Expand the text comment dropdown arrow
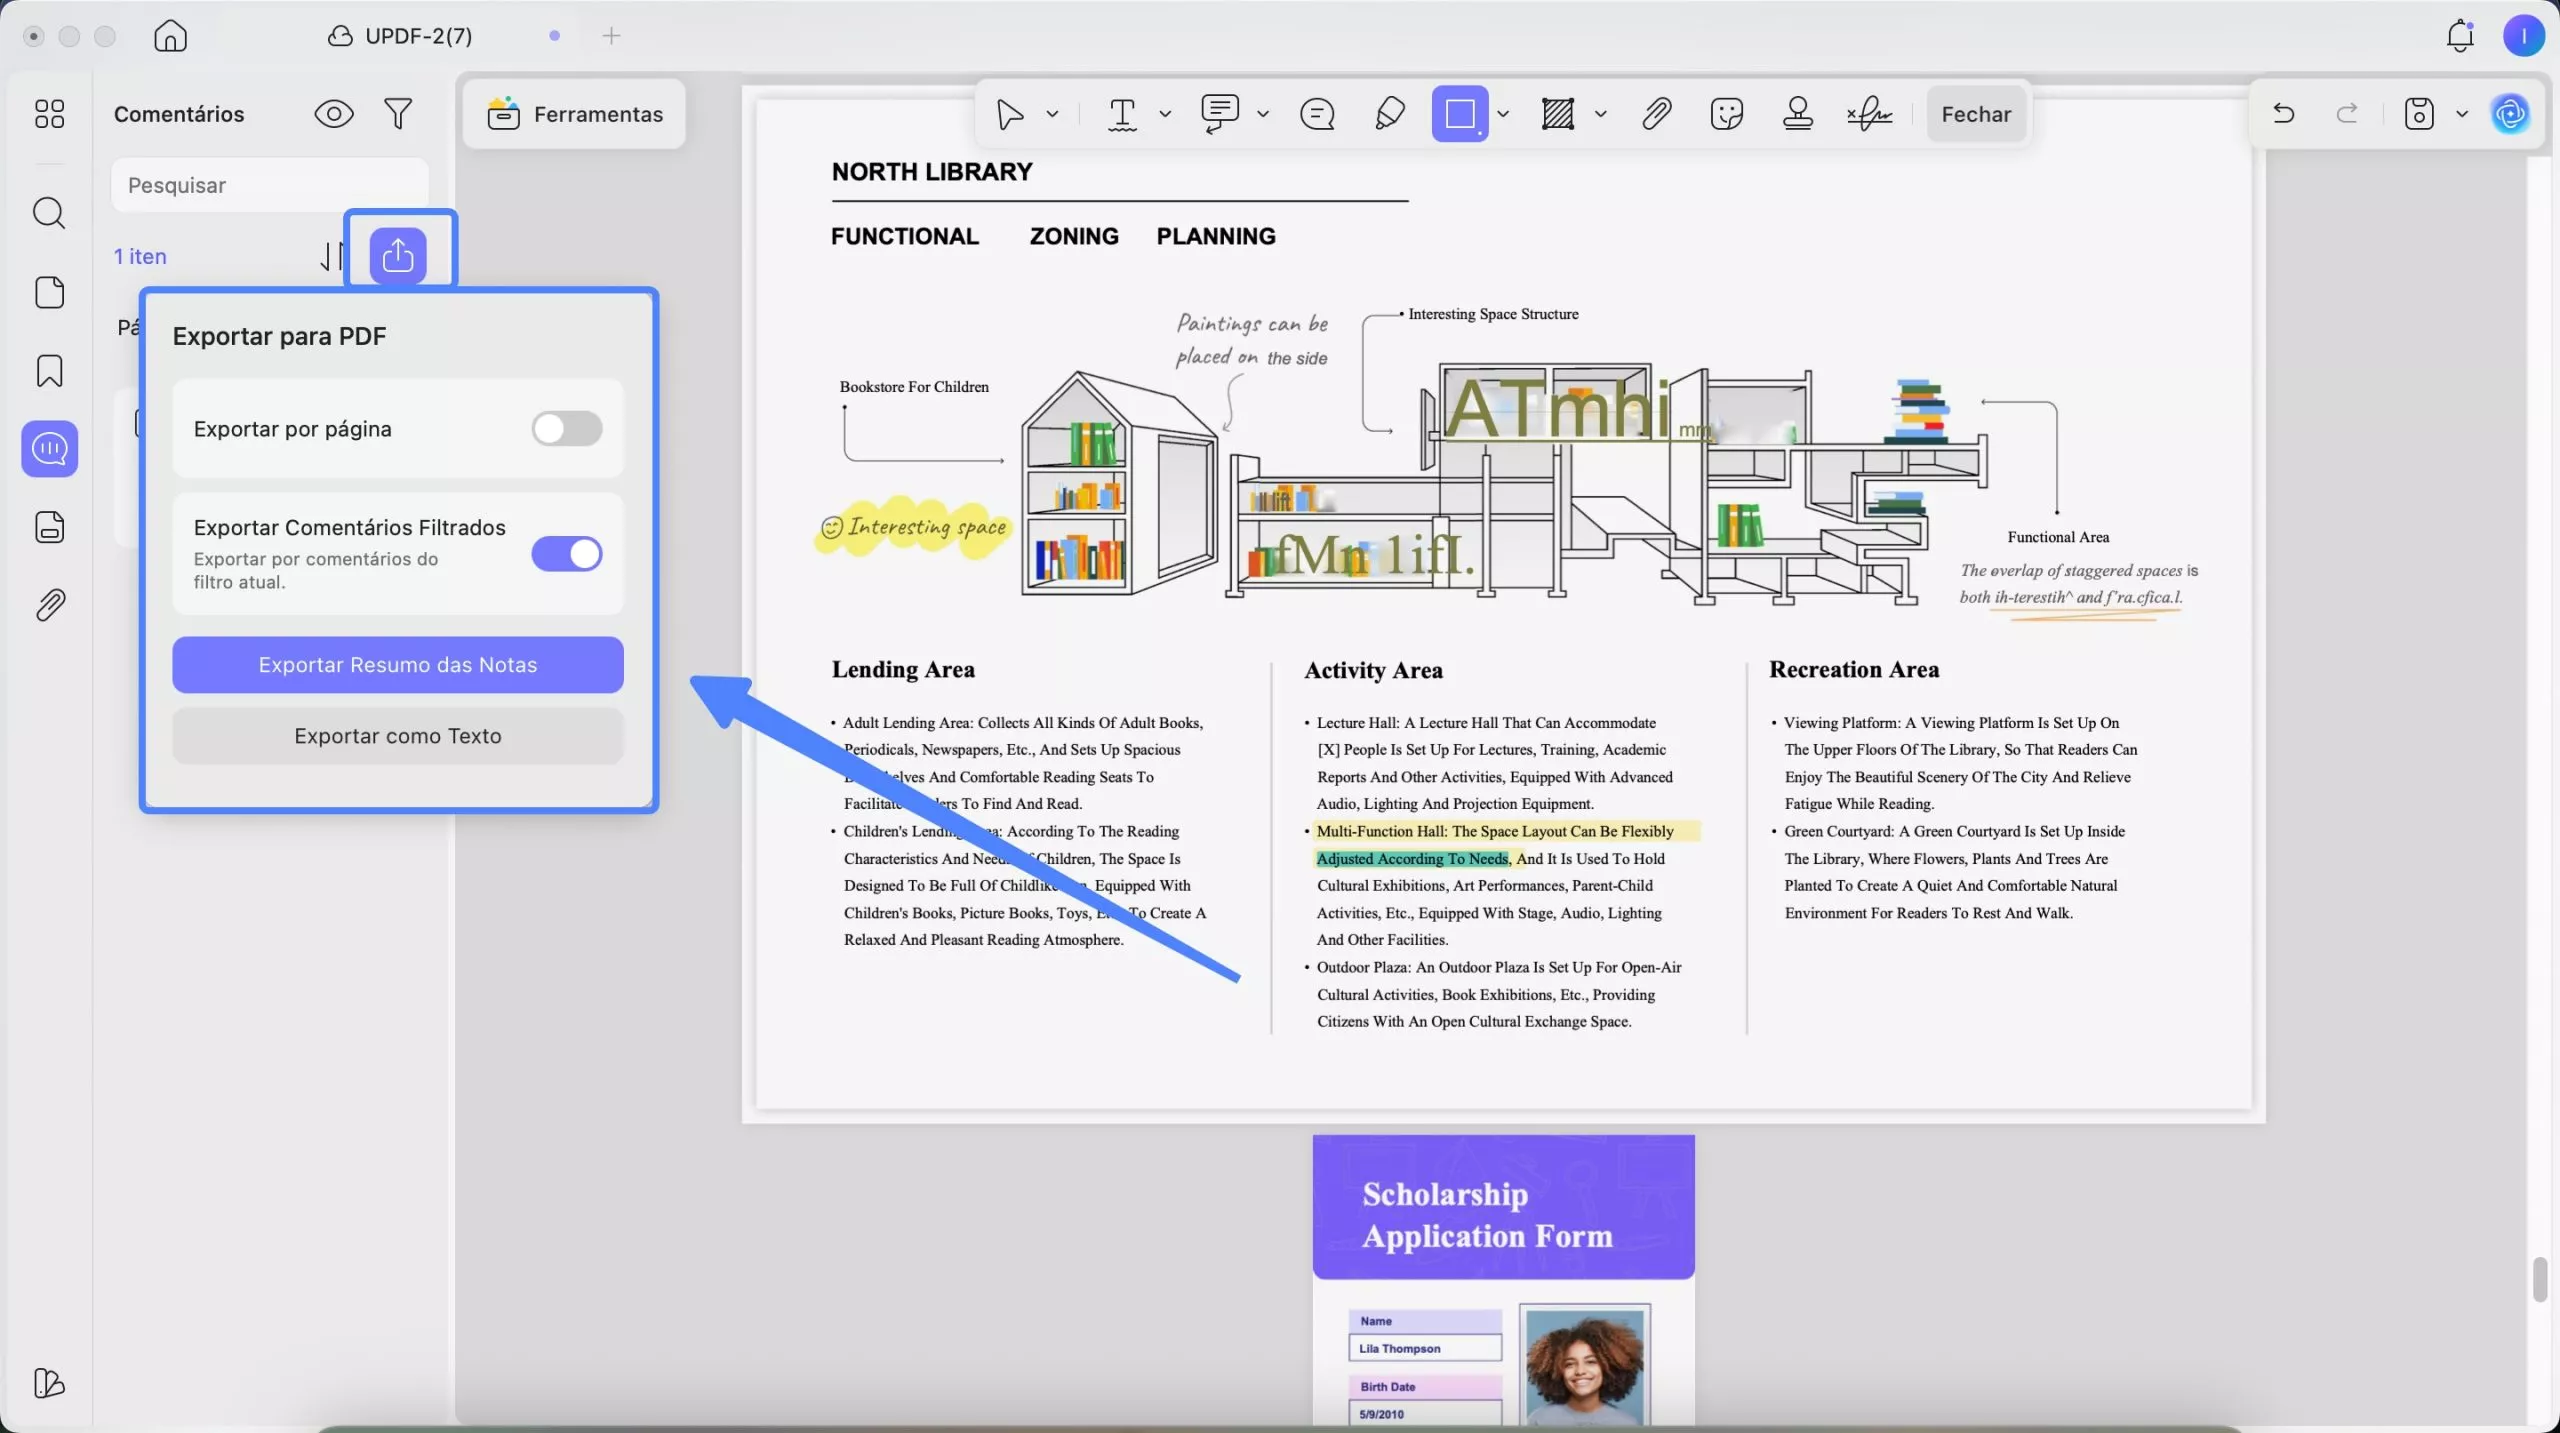Screen dimensions: 2560x1433 [1263, 114]
